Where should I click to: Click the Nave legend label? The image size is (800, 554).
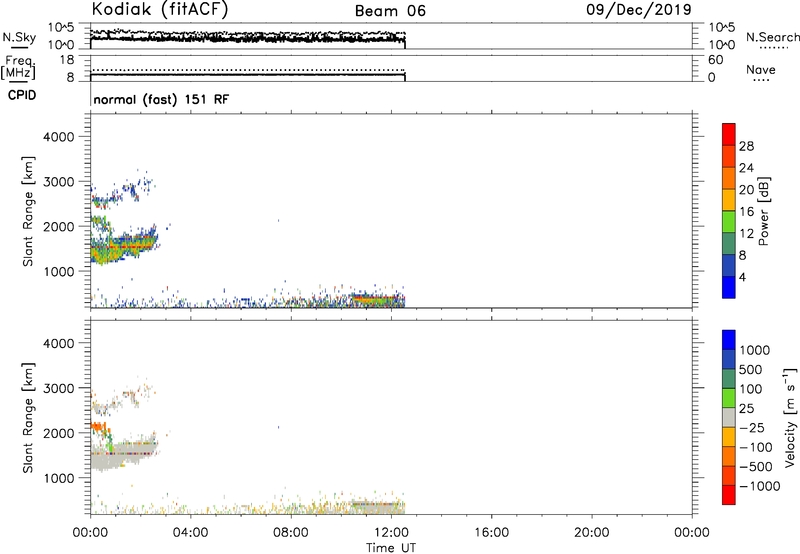[x=761, y=70]
